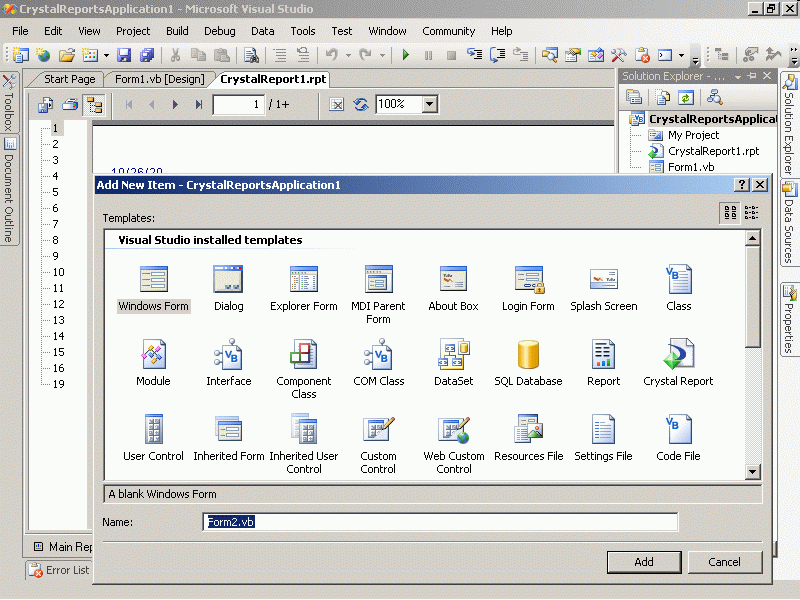Open Solution Explorer window position dropdown
The height and width of the screenshot is (600, 800).
pyautogui.click(x=738, y=77)
